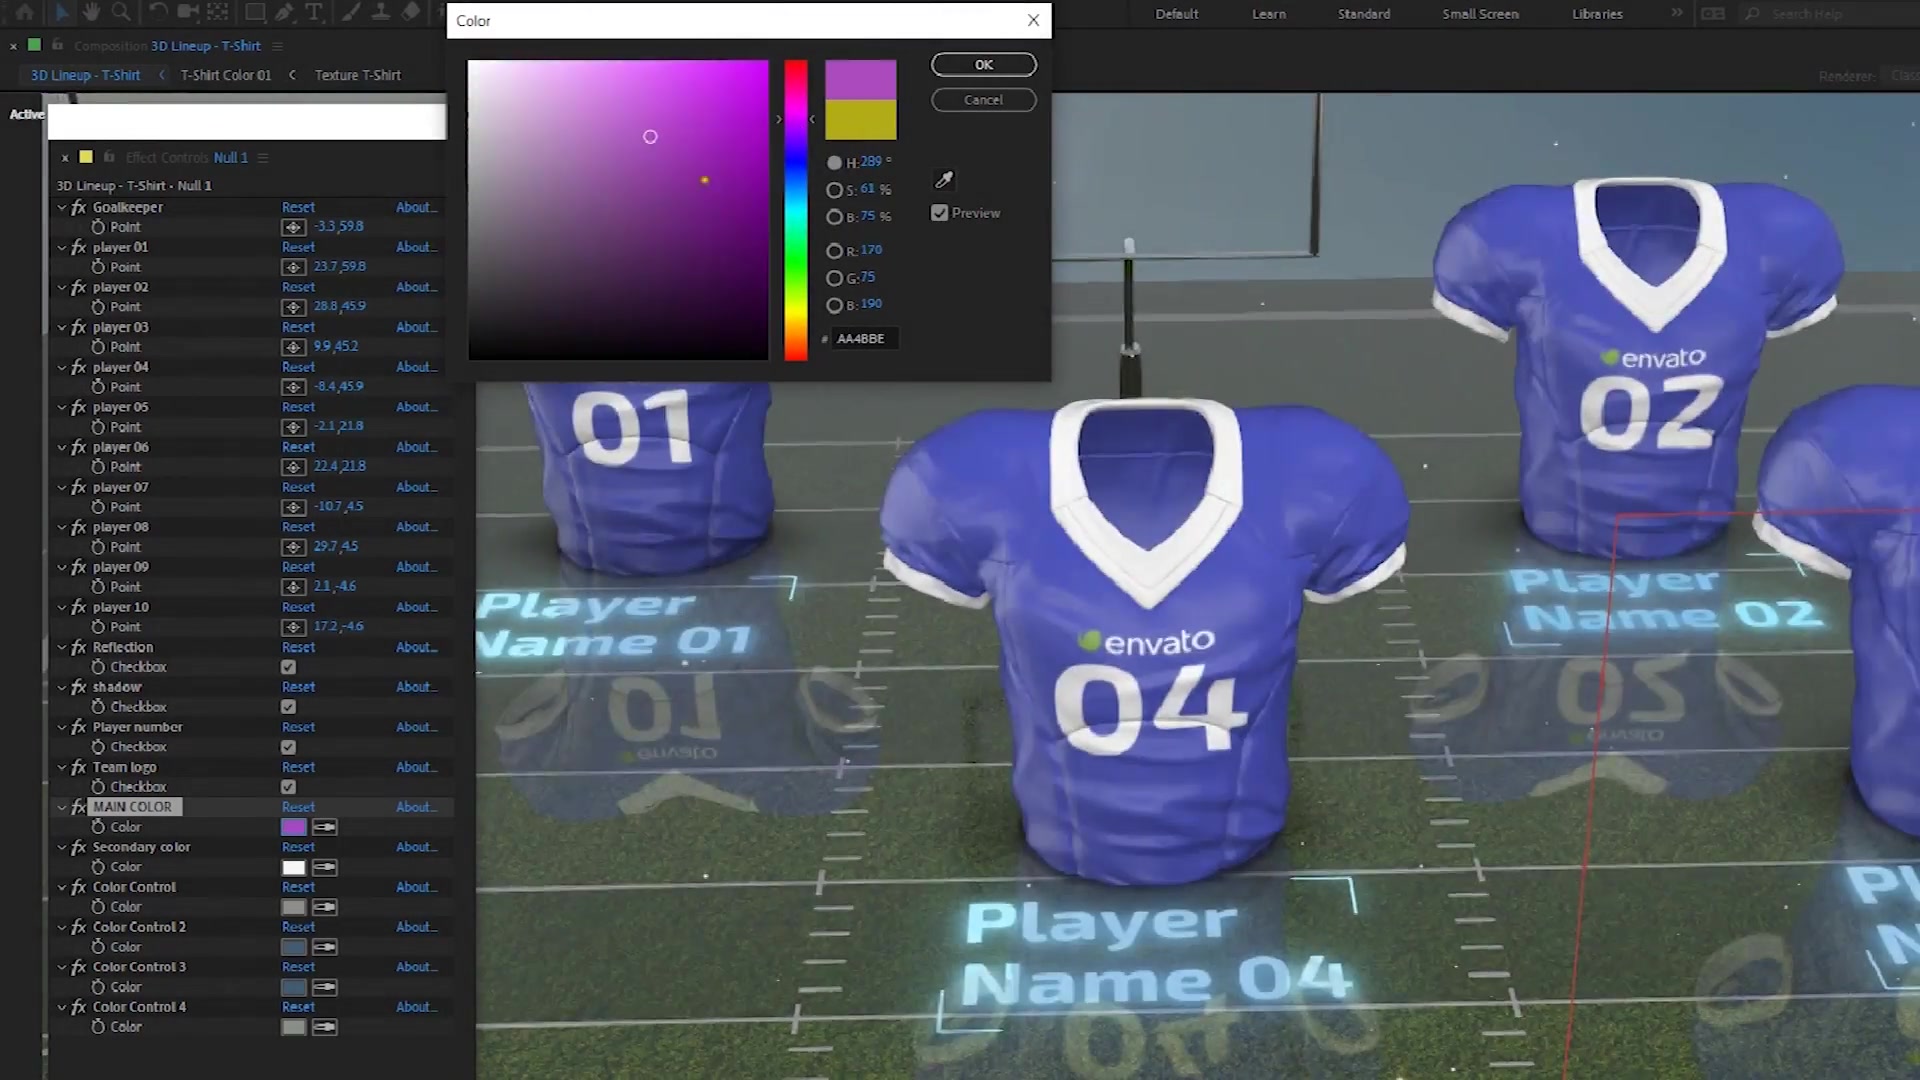
Task: Toggle Reflection Checkbox on/off
Action: click(287, 666)
